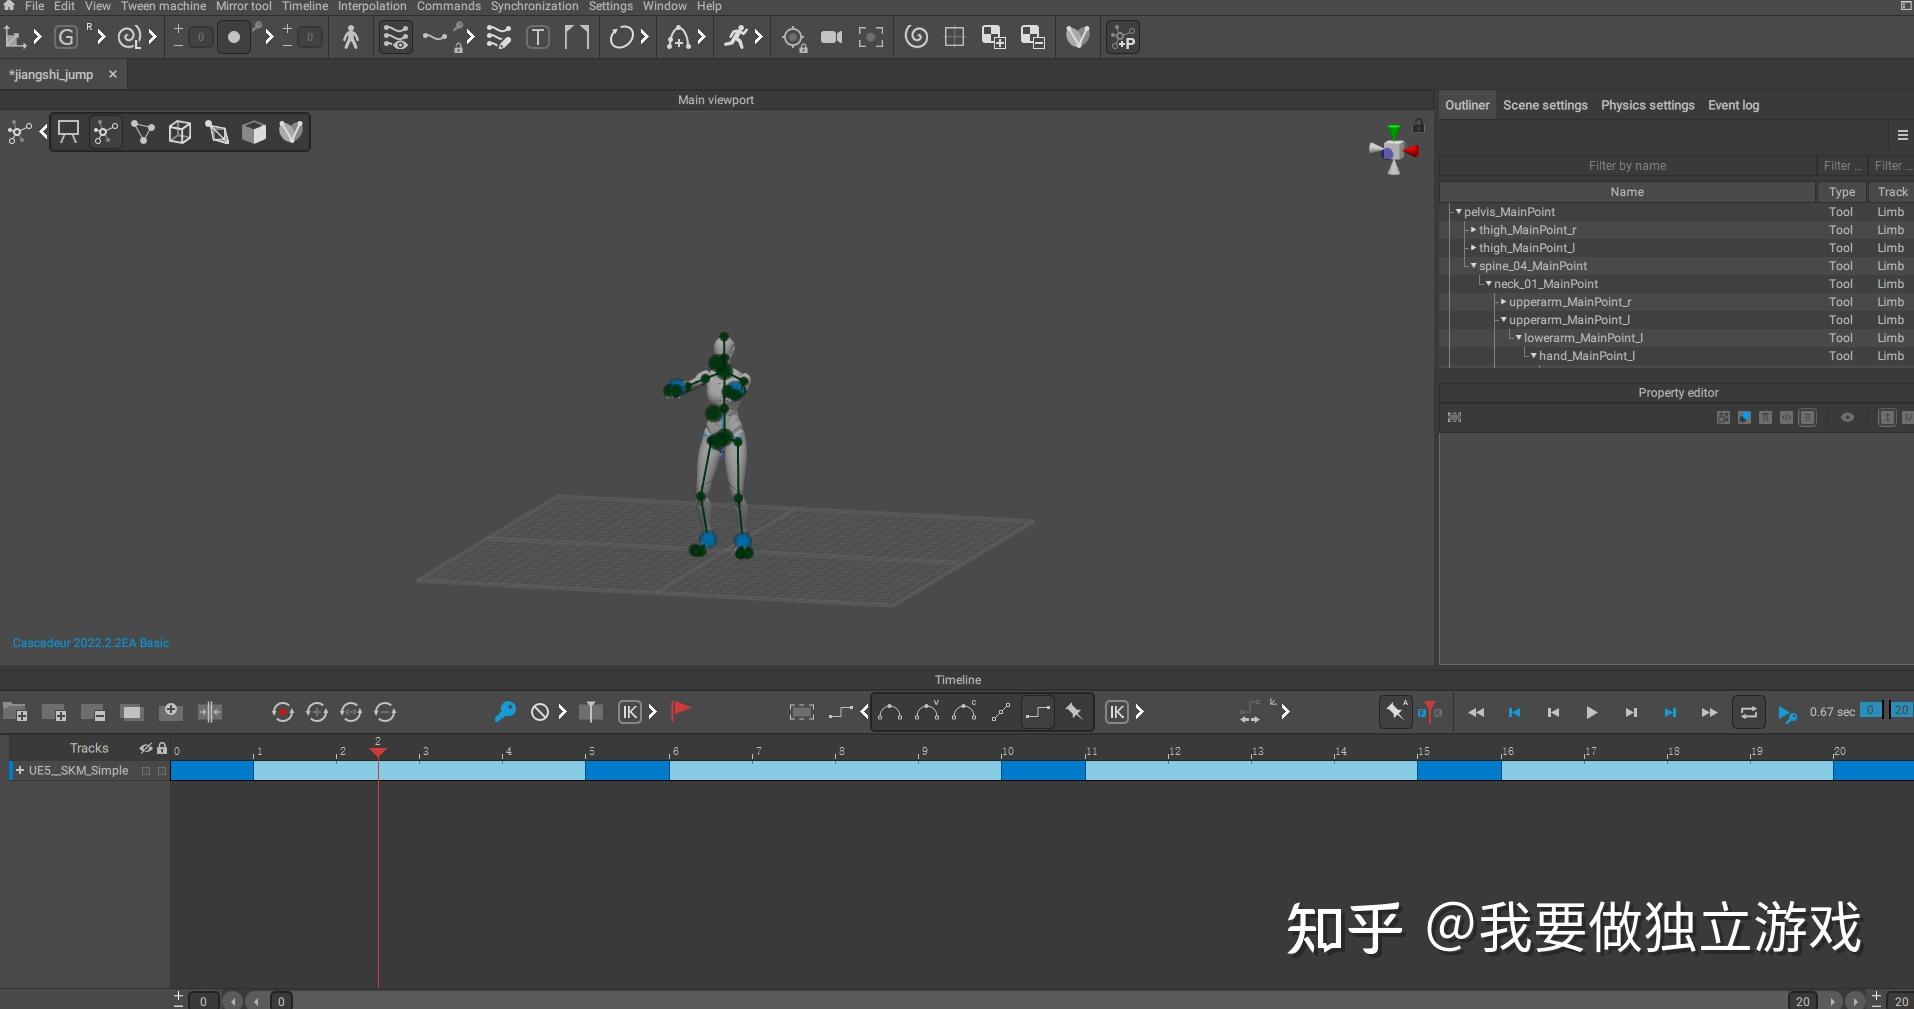This screenshot has width=1914, height=1009.
Task: Select the Text annotation tool
Action: pos(539,37)
